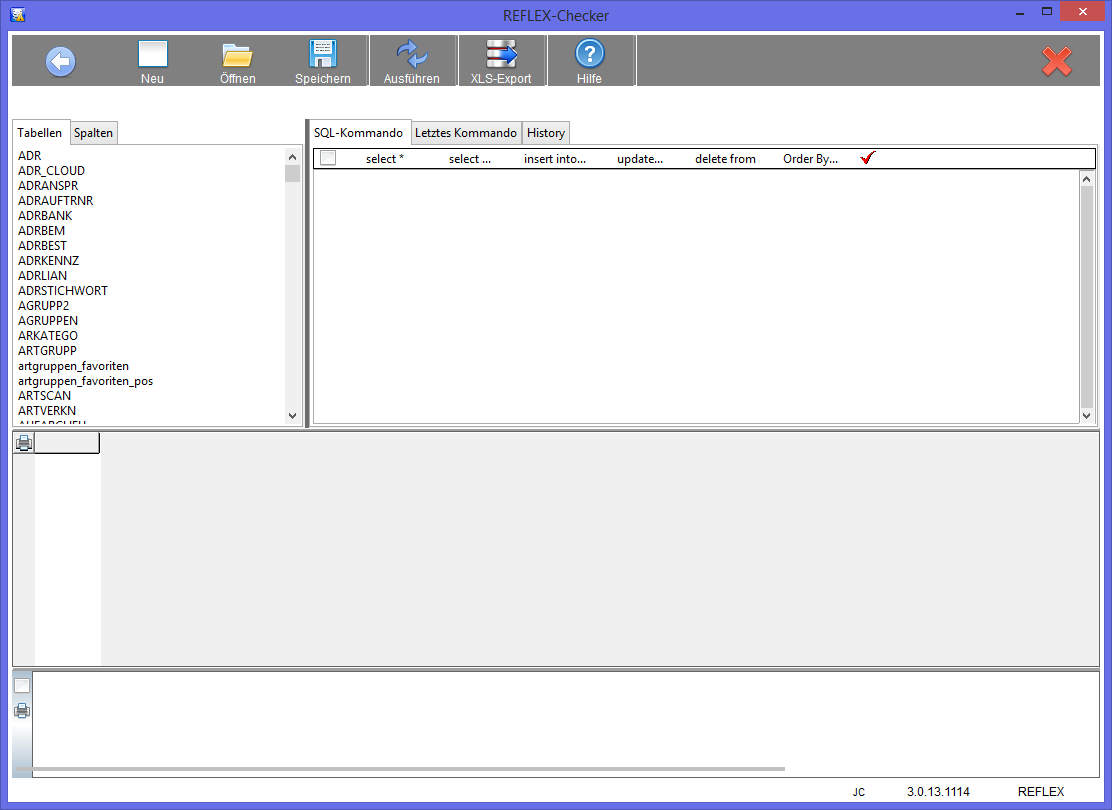Click printer icon in results grid
The image size is (1112, 810).
click(x=24, y=443)
